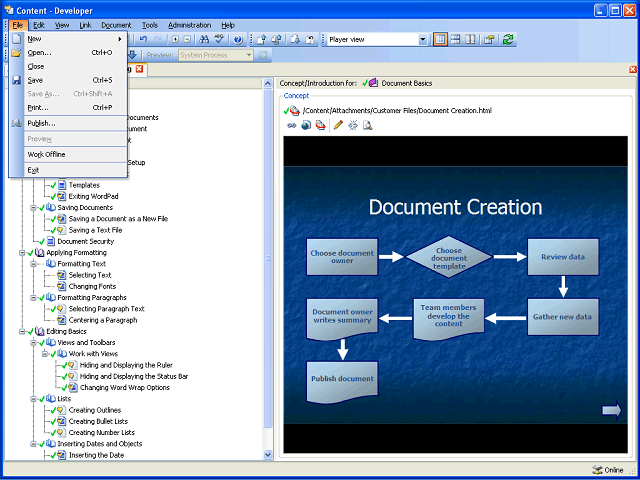Click the Help question mark toolbar icon
Screen dimensions: 640x480
238,39
